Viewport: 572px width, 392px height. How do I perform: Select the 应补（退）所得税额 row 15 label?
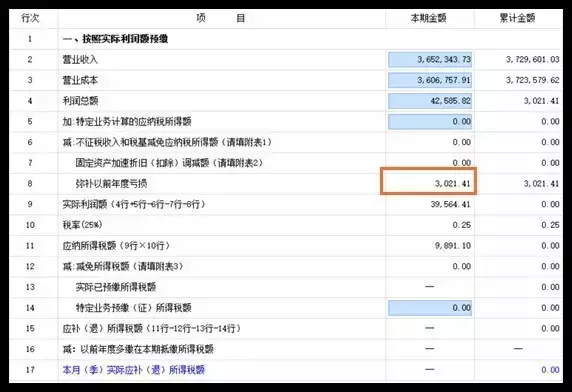152,329
